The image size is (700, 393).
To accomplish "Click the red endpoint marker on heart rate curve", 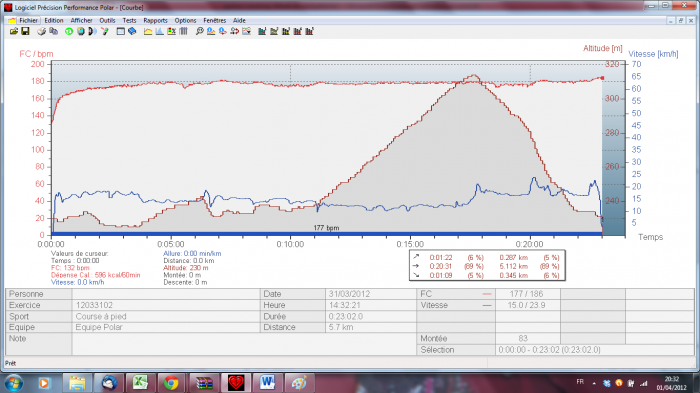I will coord(602,78).
